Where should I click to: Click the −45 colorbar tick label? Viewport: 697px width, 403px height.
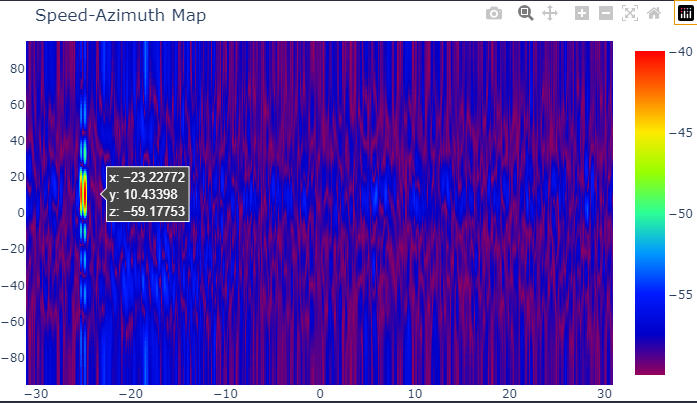click(681, 133)
